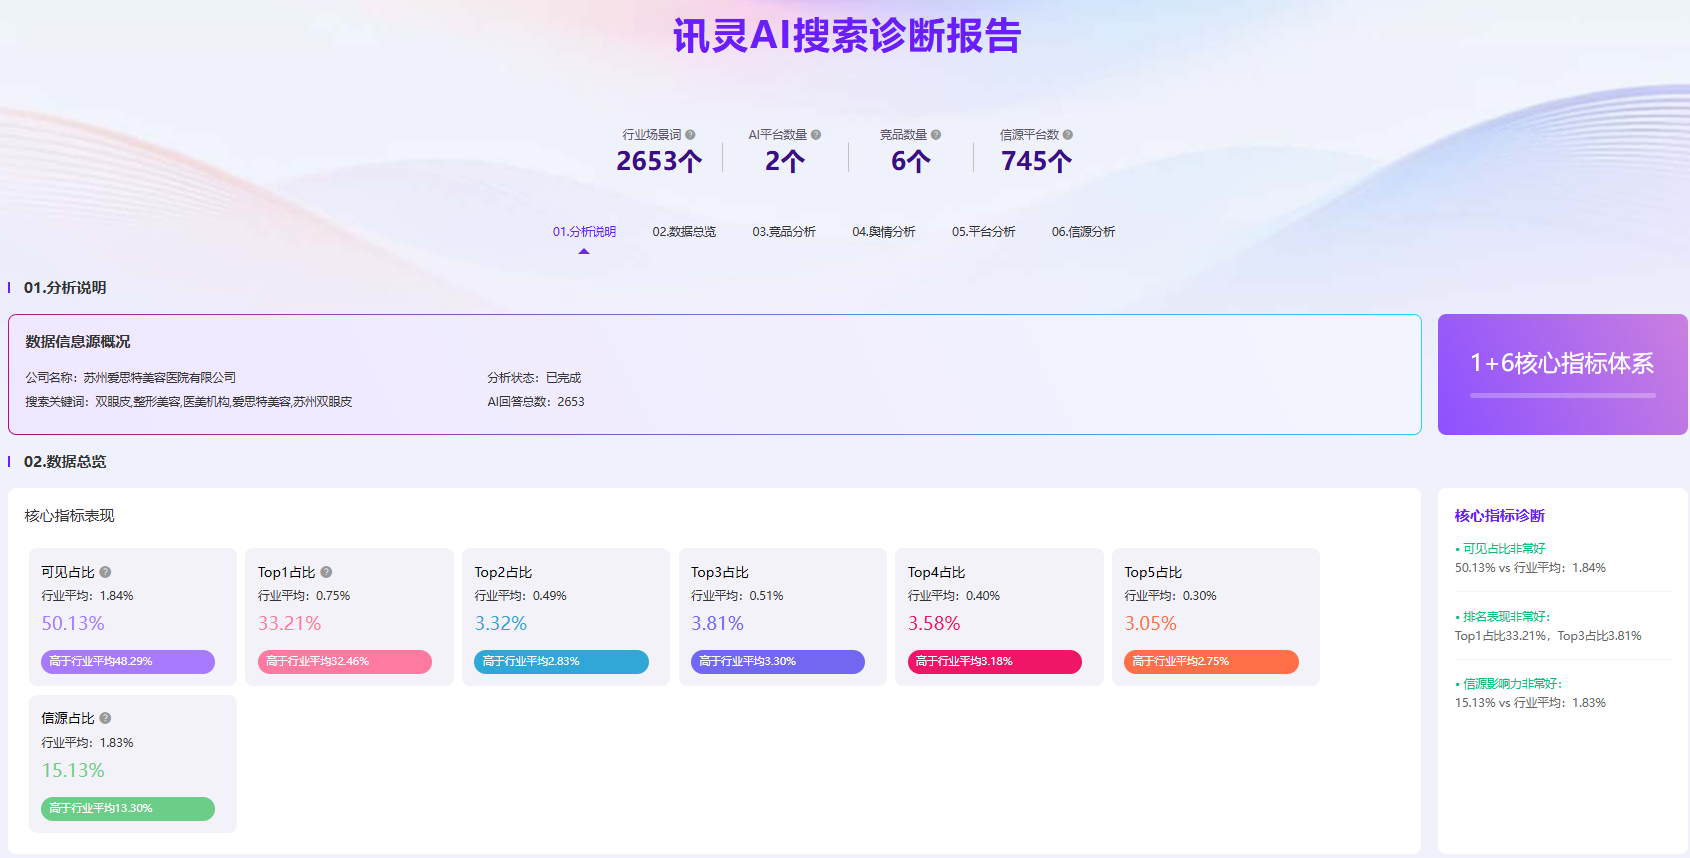
Task: Click Top1占比33.21%, Top3占比3.81% diagnosis detail
Action: (x=1548, y=636)
